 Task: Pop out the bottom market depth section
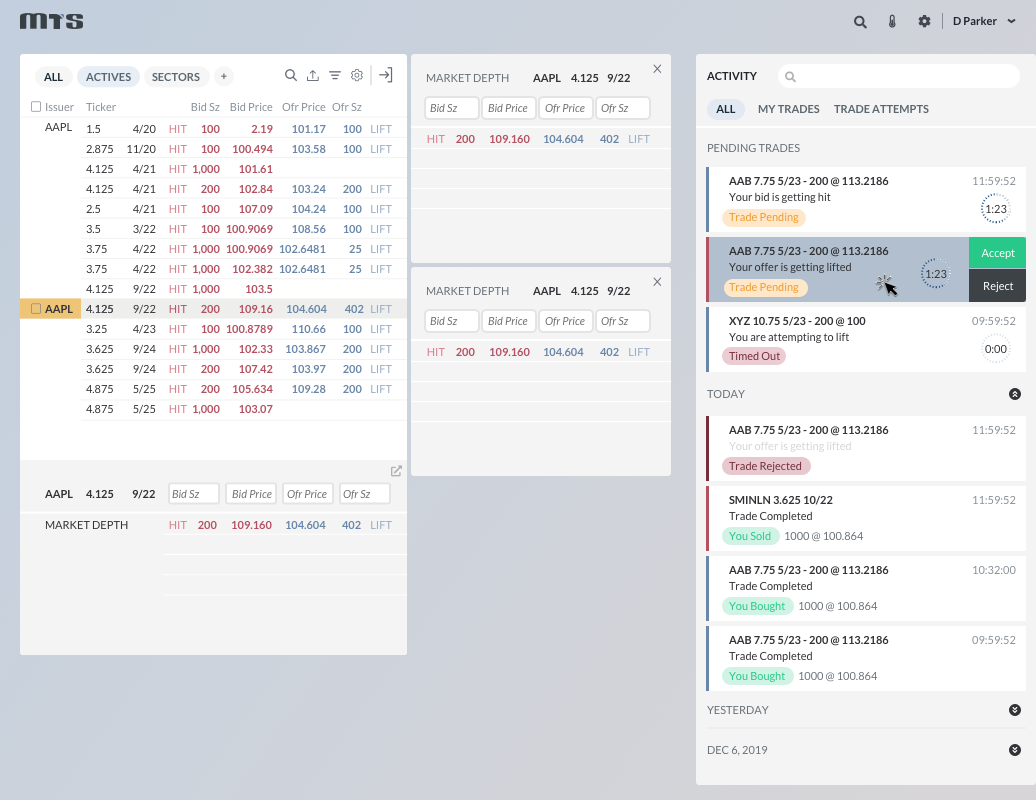396,471
